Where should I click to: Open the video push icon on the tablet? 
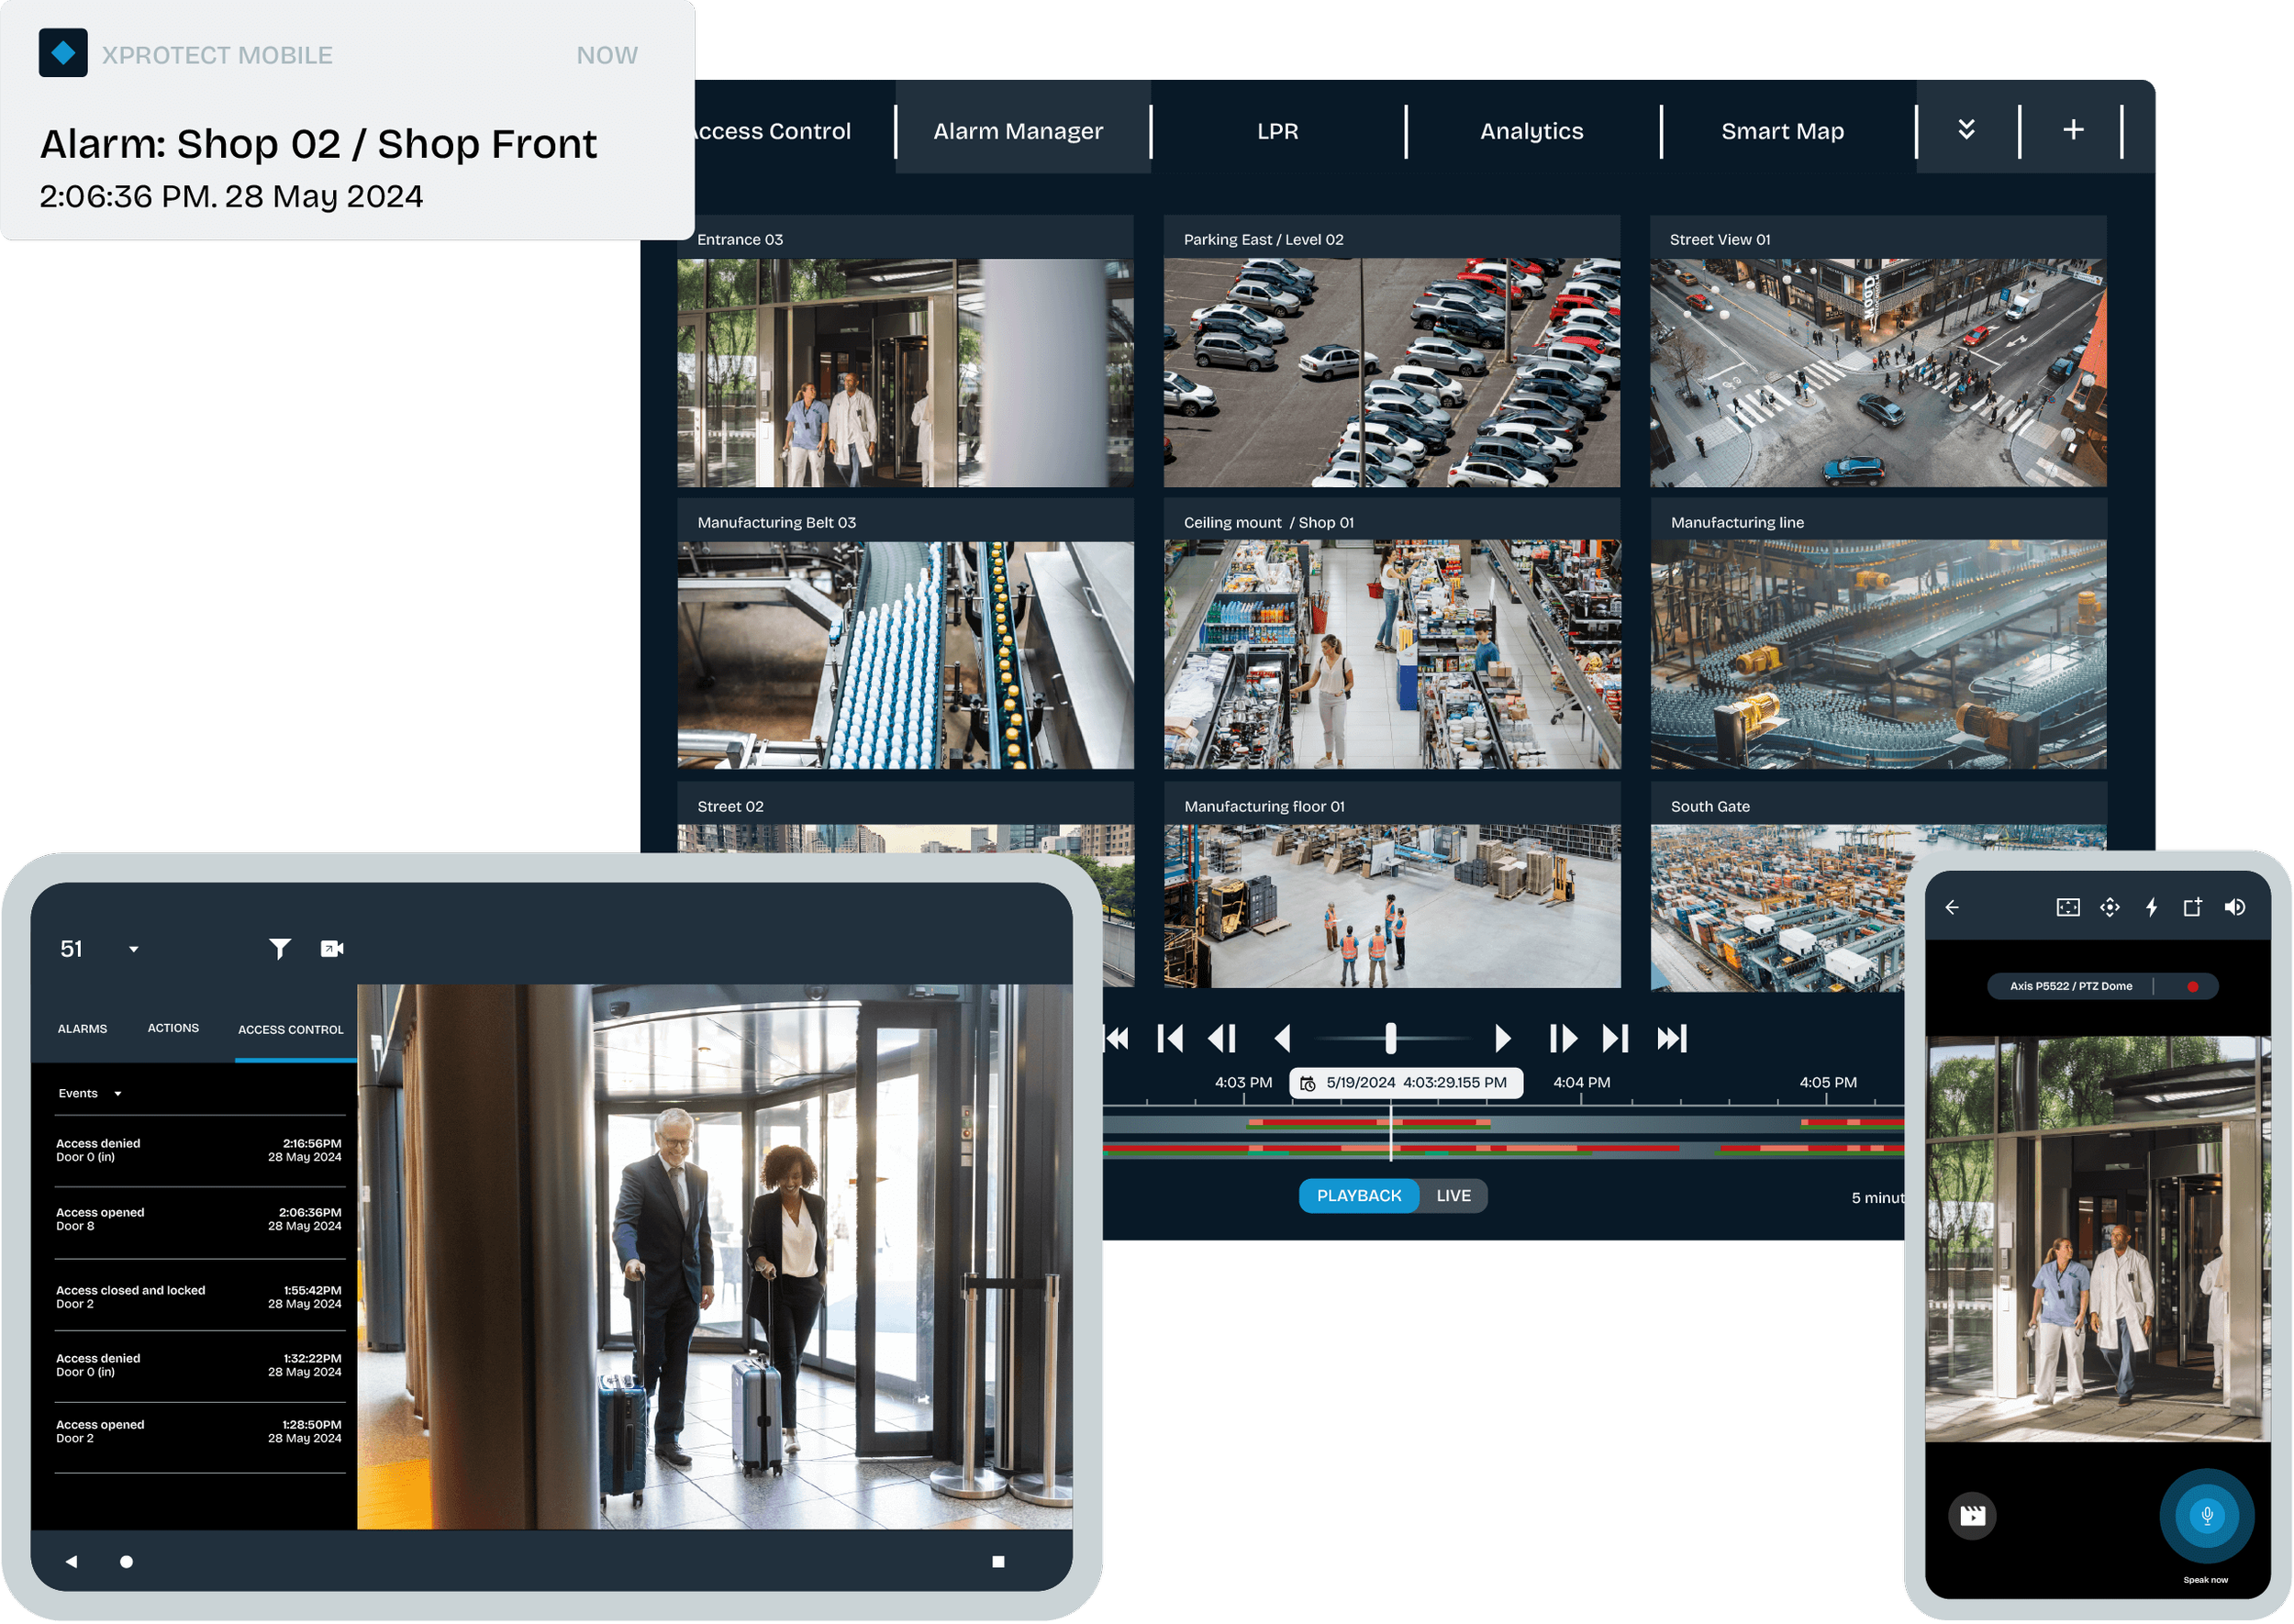331,948
